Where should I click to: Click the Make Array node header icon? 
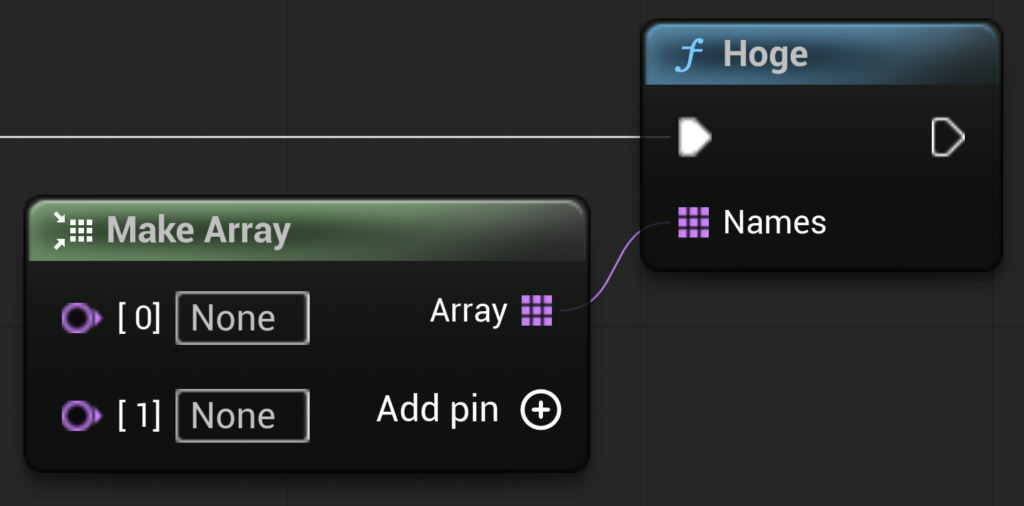click(x=72, y=230)
